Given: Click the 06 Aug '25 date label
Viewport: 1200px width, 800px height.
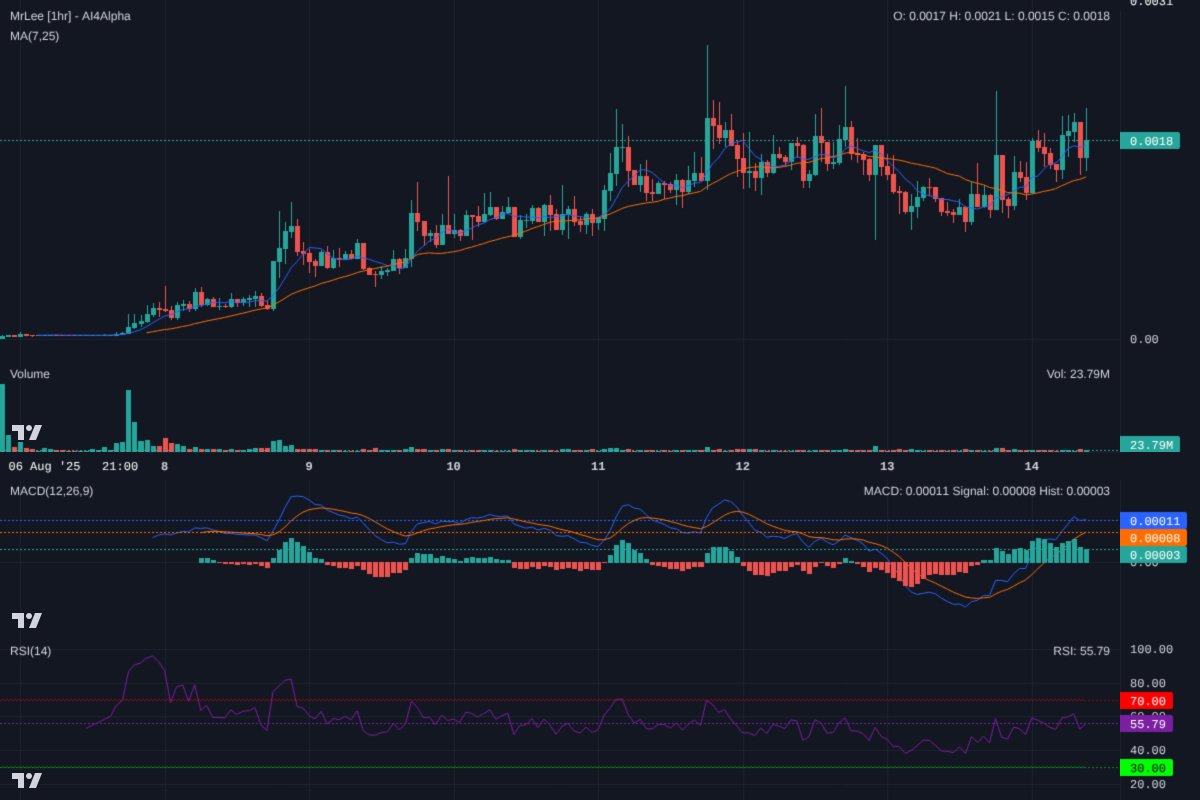Looking at the screenshot, I should tap(45, 466).
